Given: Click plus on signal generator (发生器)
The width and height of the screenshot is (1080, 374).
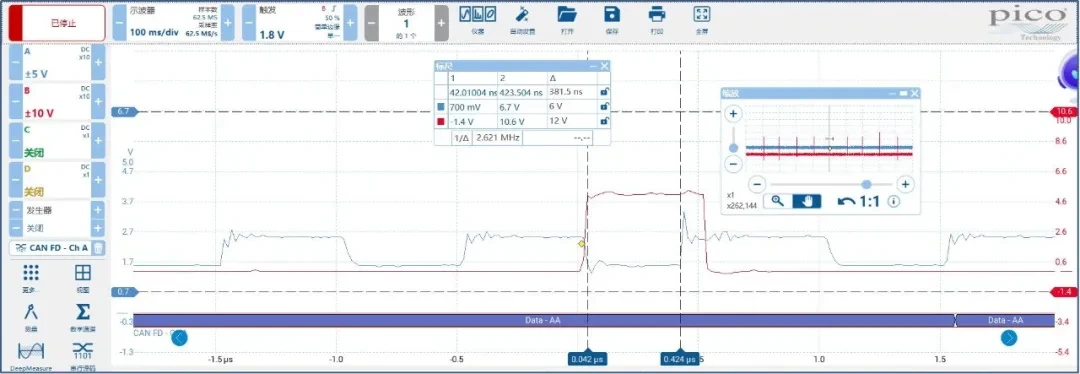Looking at the screenshot, I should pos(98,210).
